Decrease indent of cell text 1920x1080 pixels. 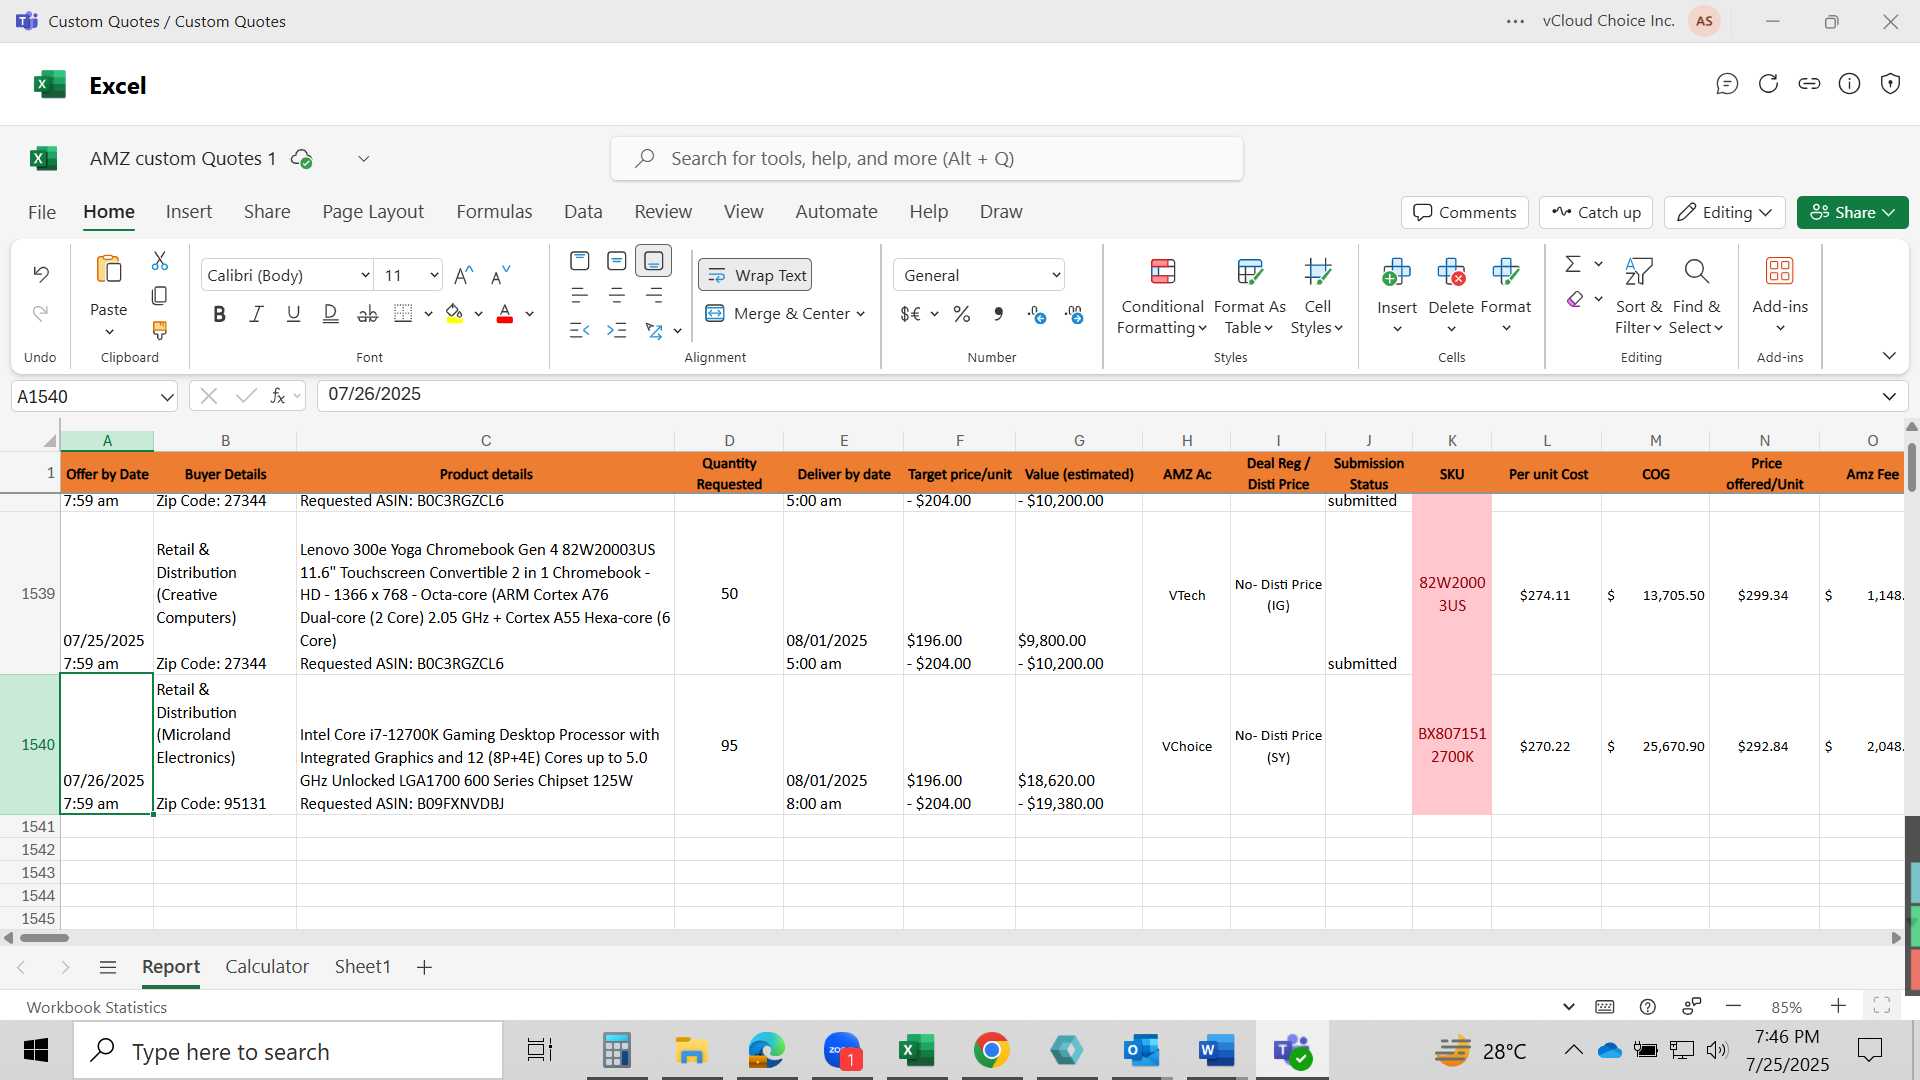pyautogui.click(x=580, y=330)
